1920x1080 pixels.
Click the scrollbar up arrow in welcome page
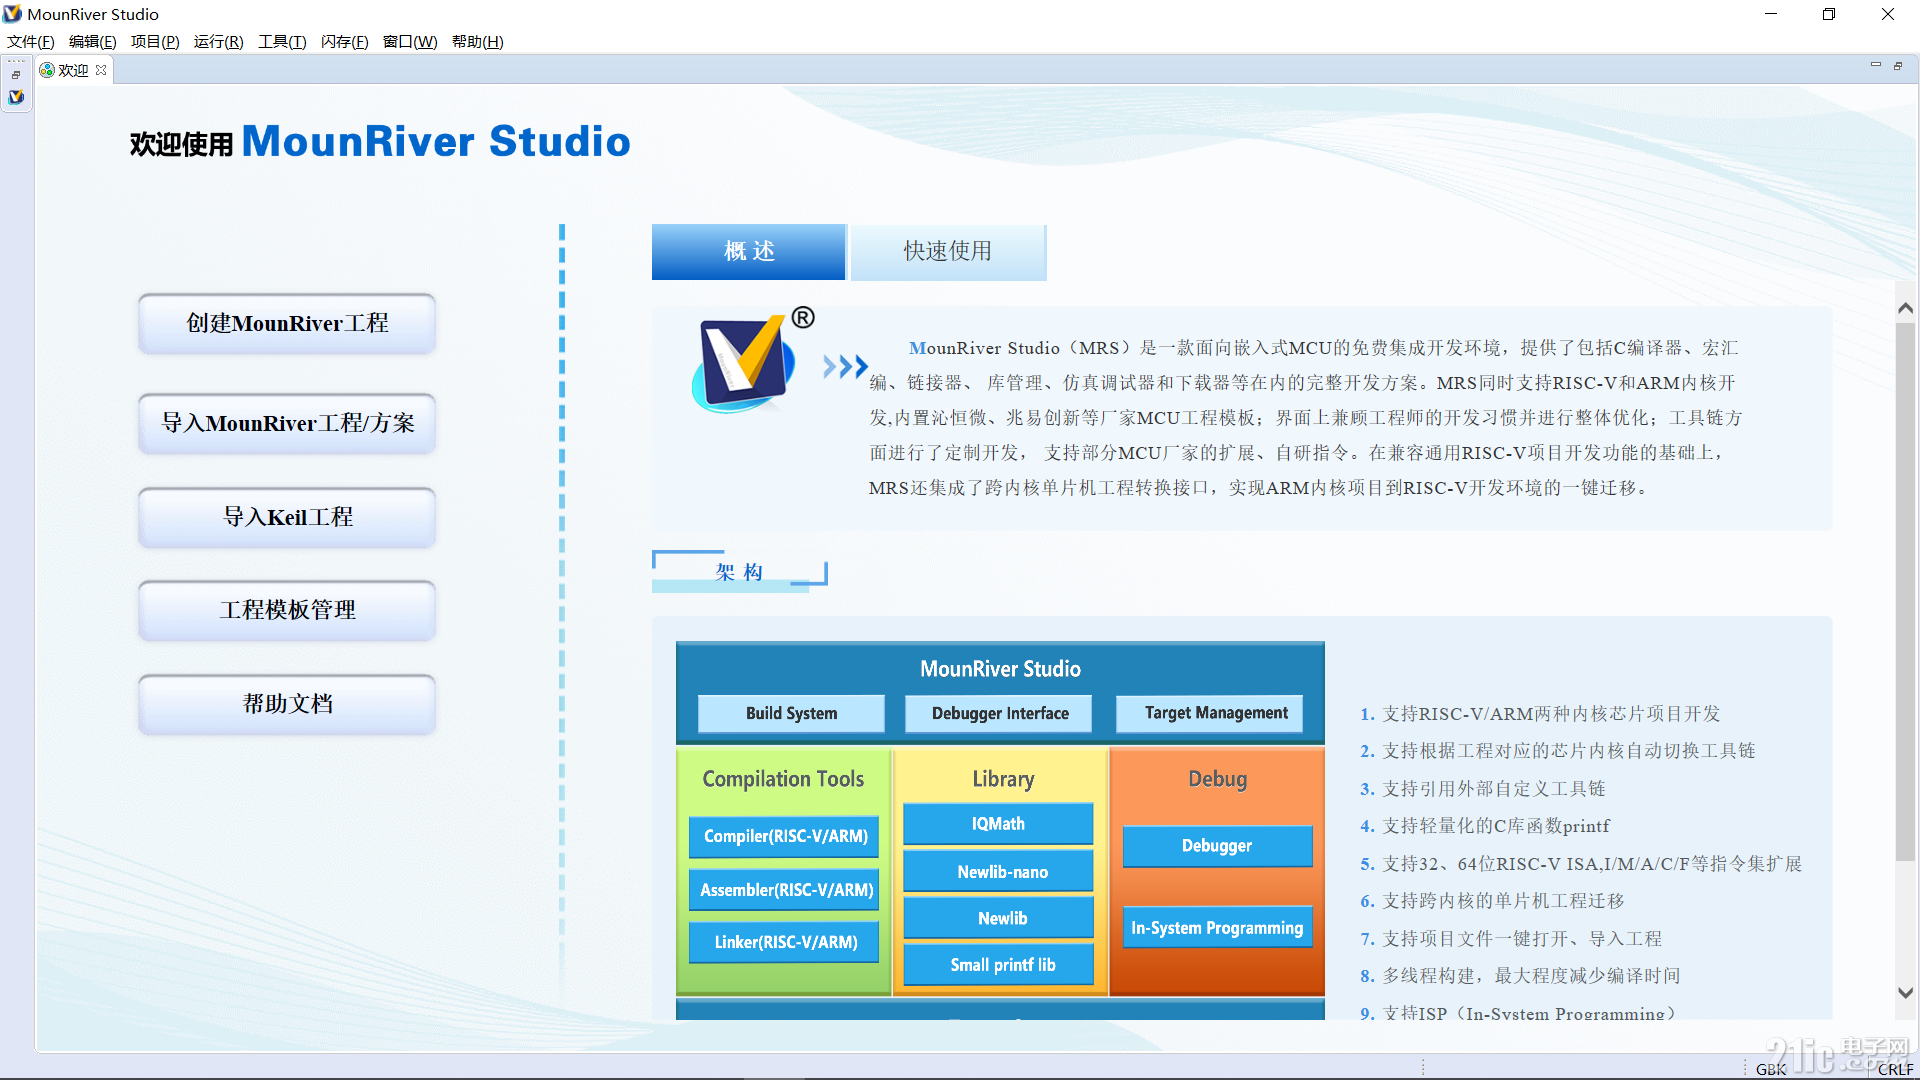coord(1905,308)
